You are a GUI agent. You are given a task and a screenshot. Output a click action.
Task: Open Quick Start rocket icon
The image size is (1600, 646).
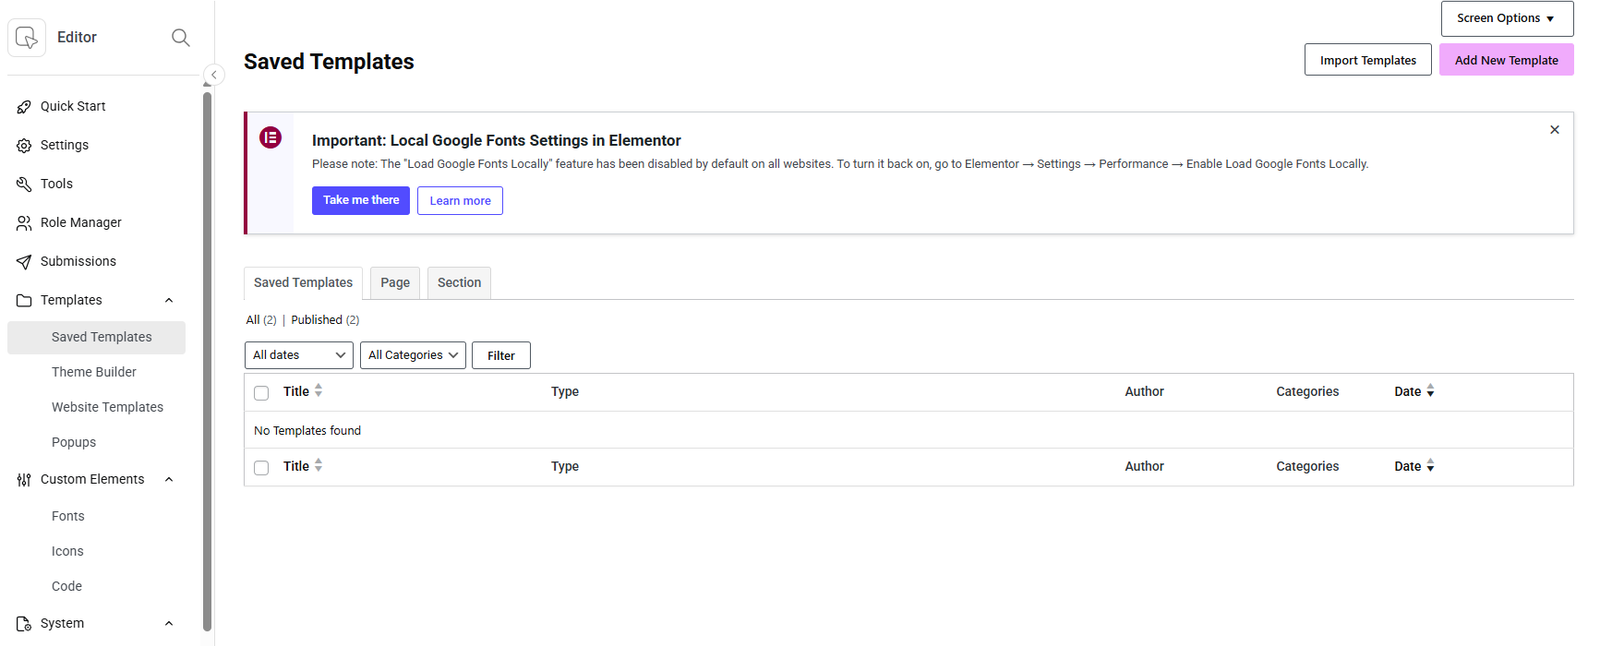pyautogui.click(x=24, y=107)
